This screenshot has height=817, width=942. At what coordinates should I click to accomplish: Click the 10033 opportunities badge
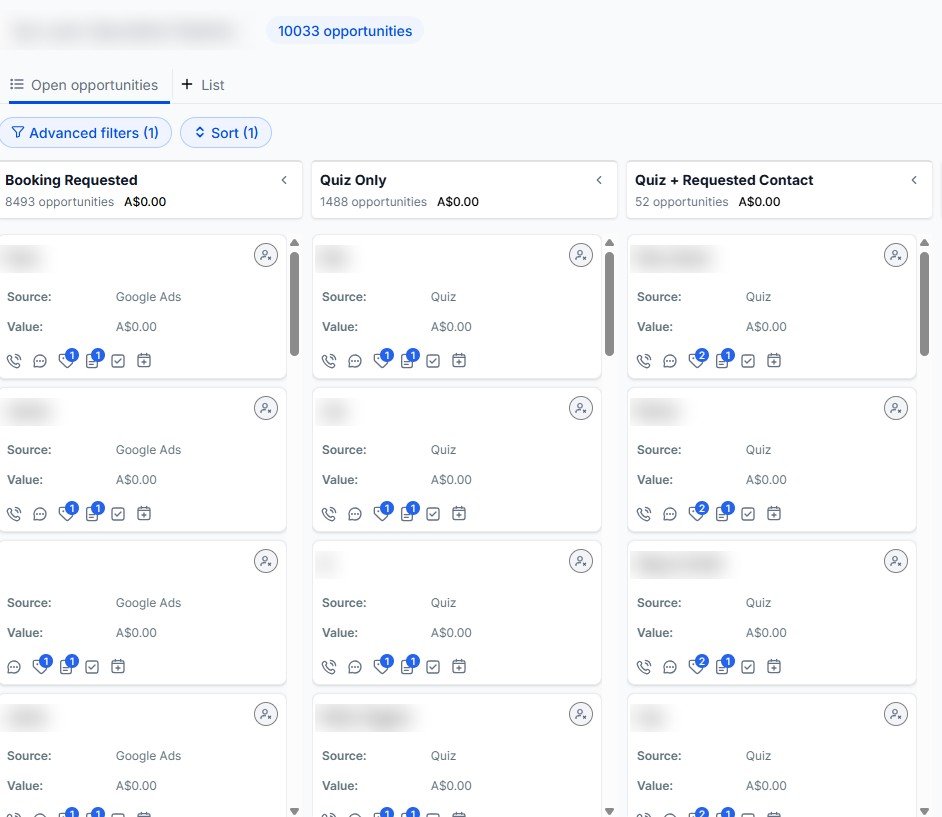pyautogui.click(x=345, y=31)
